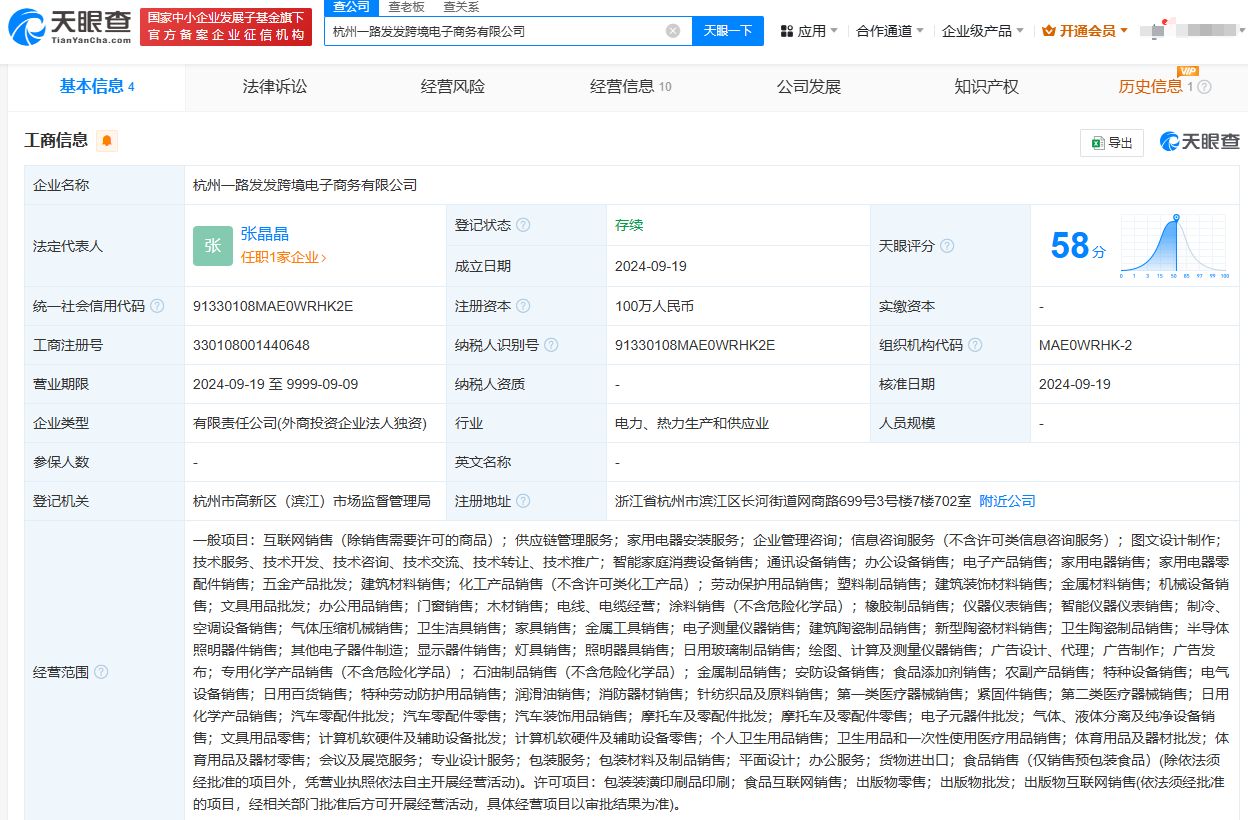This screenshot has height=820, width=1248.
Task: Click the 附近公司 link
Action: pos(1007,501)
